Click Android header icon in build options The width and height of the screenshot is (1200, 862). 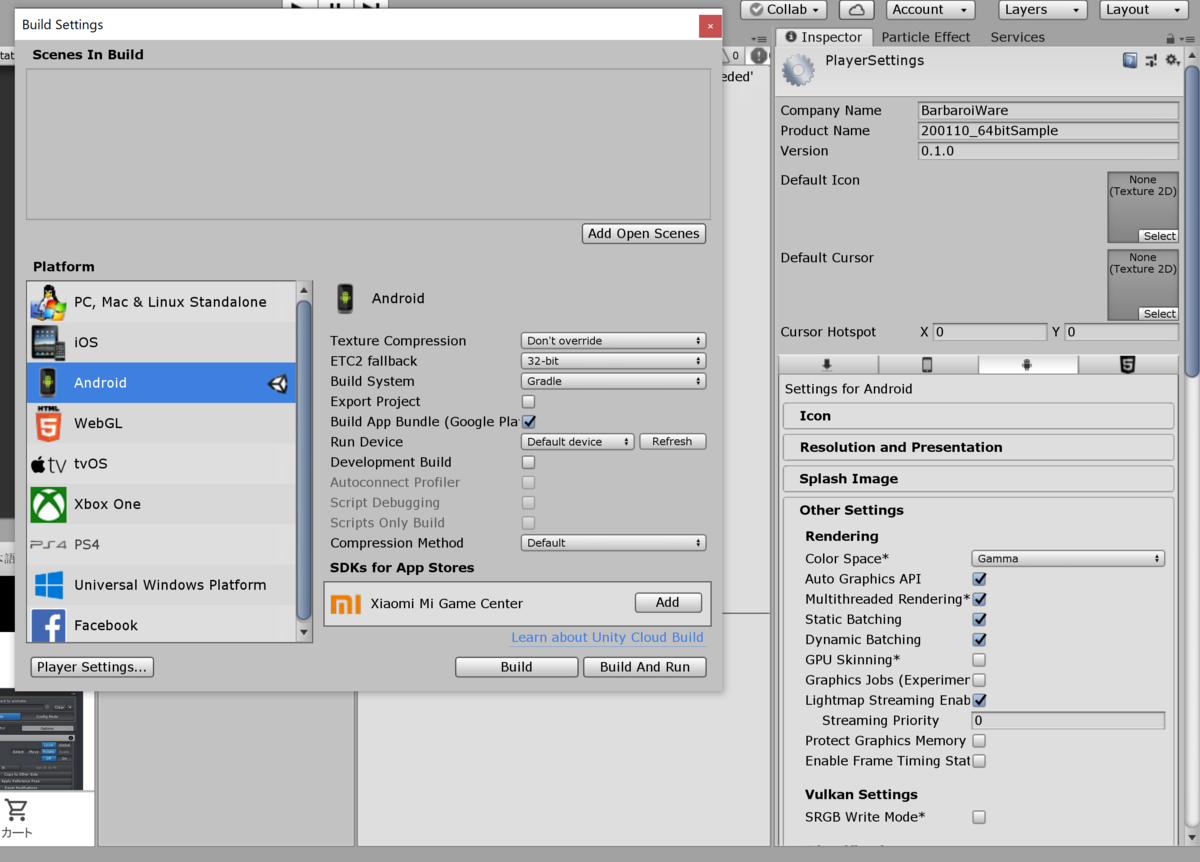[x=345, y=298]
